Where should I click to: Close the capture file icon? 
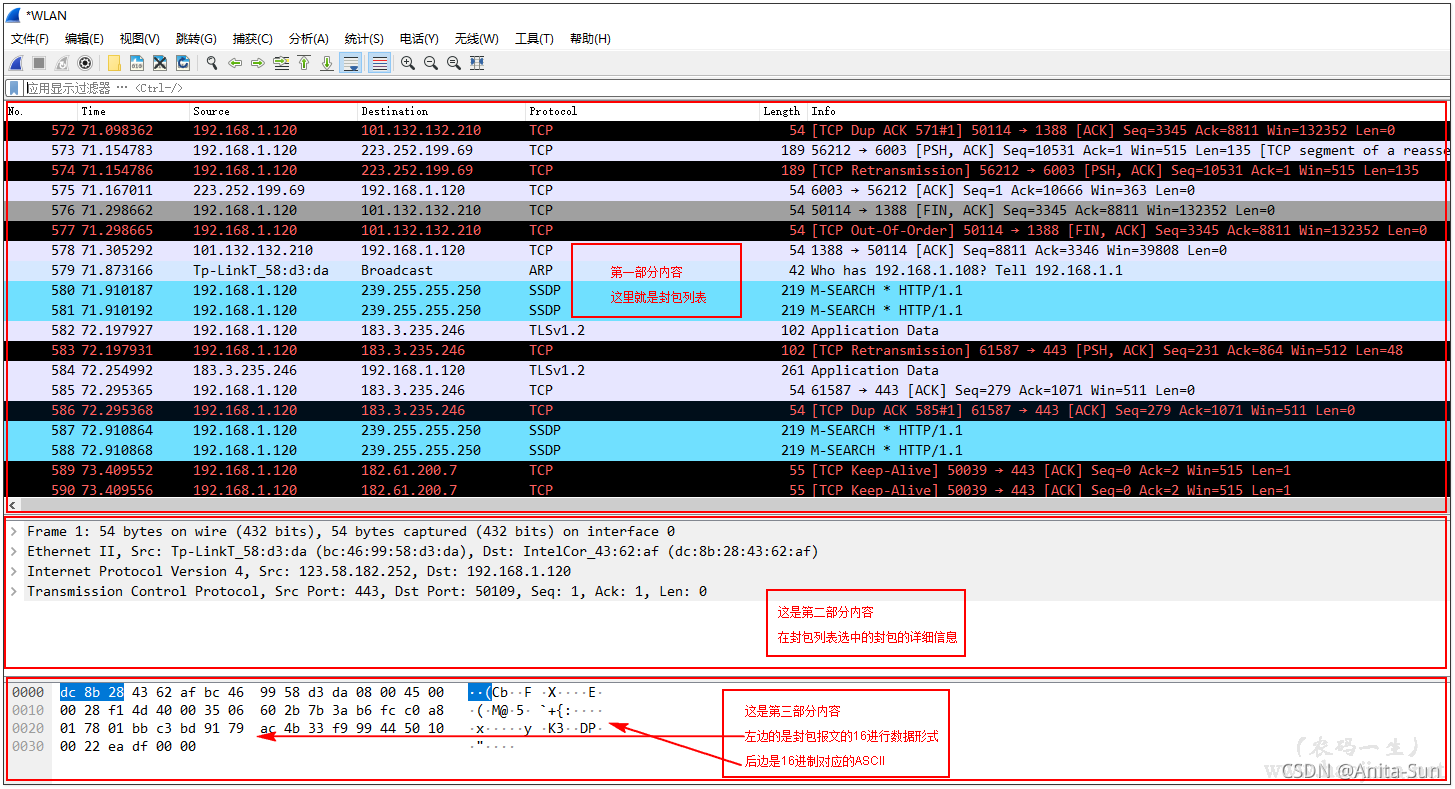tap(160, 63)
